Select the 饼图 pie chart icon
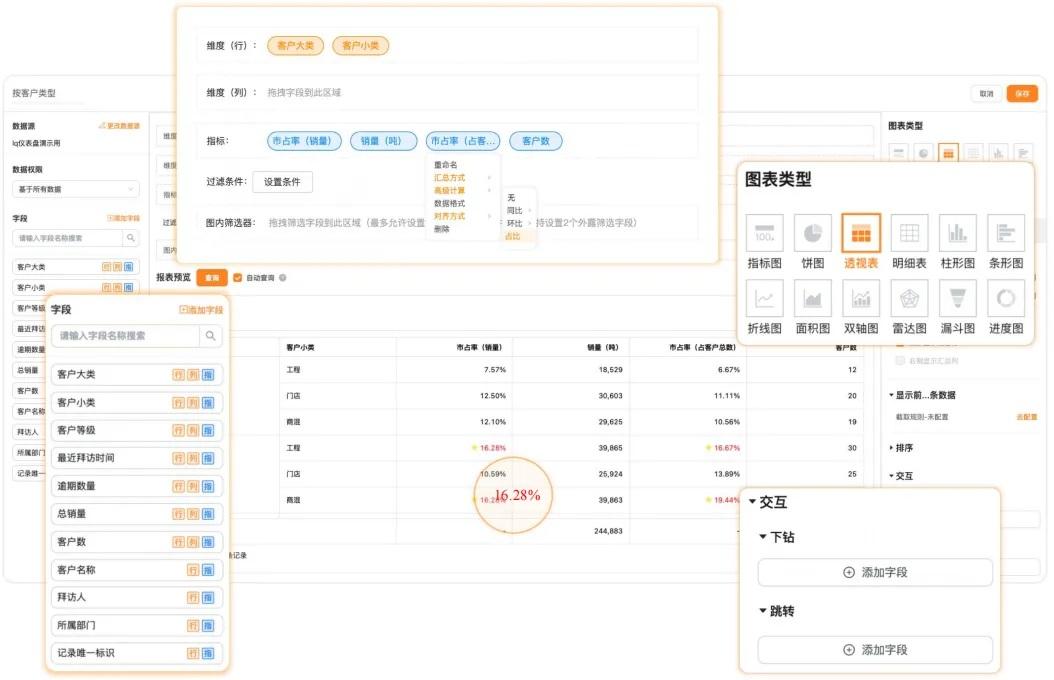Viewport: 1054px width, 680px height. pyautogui.click(x=812, y=233)
